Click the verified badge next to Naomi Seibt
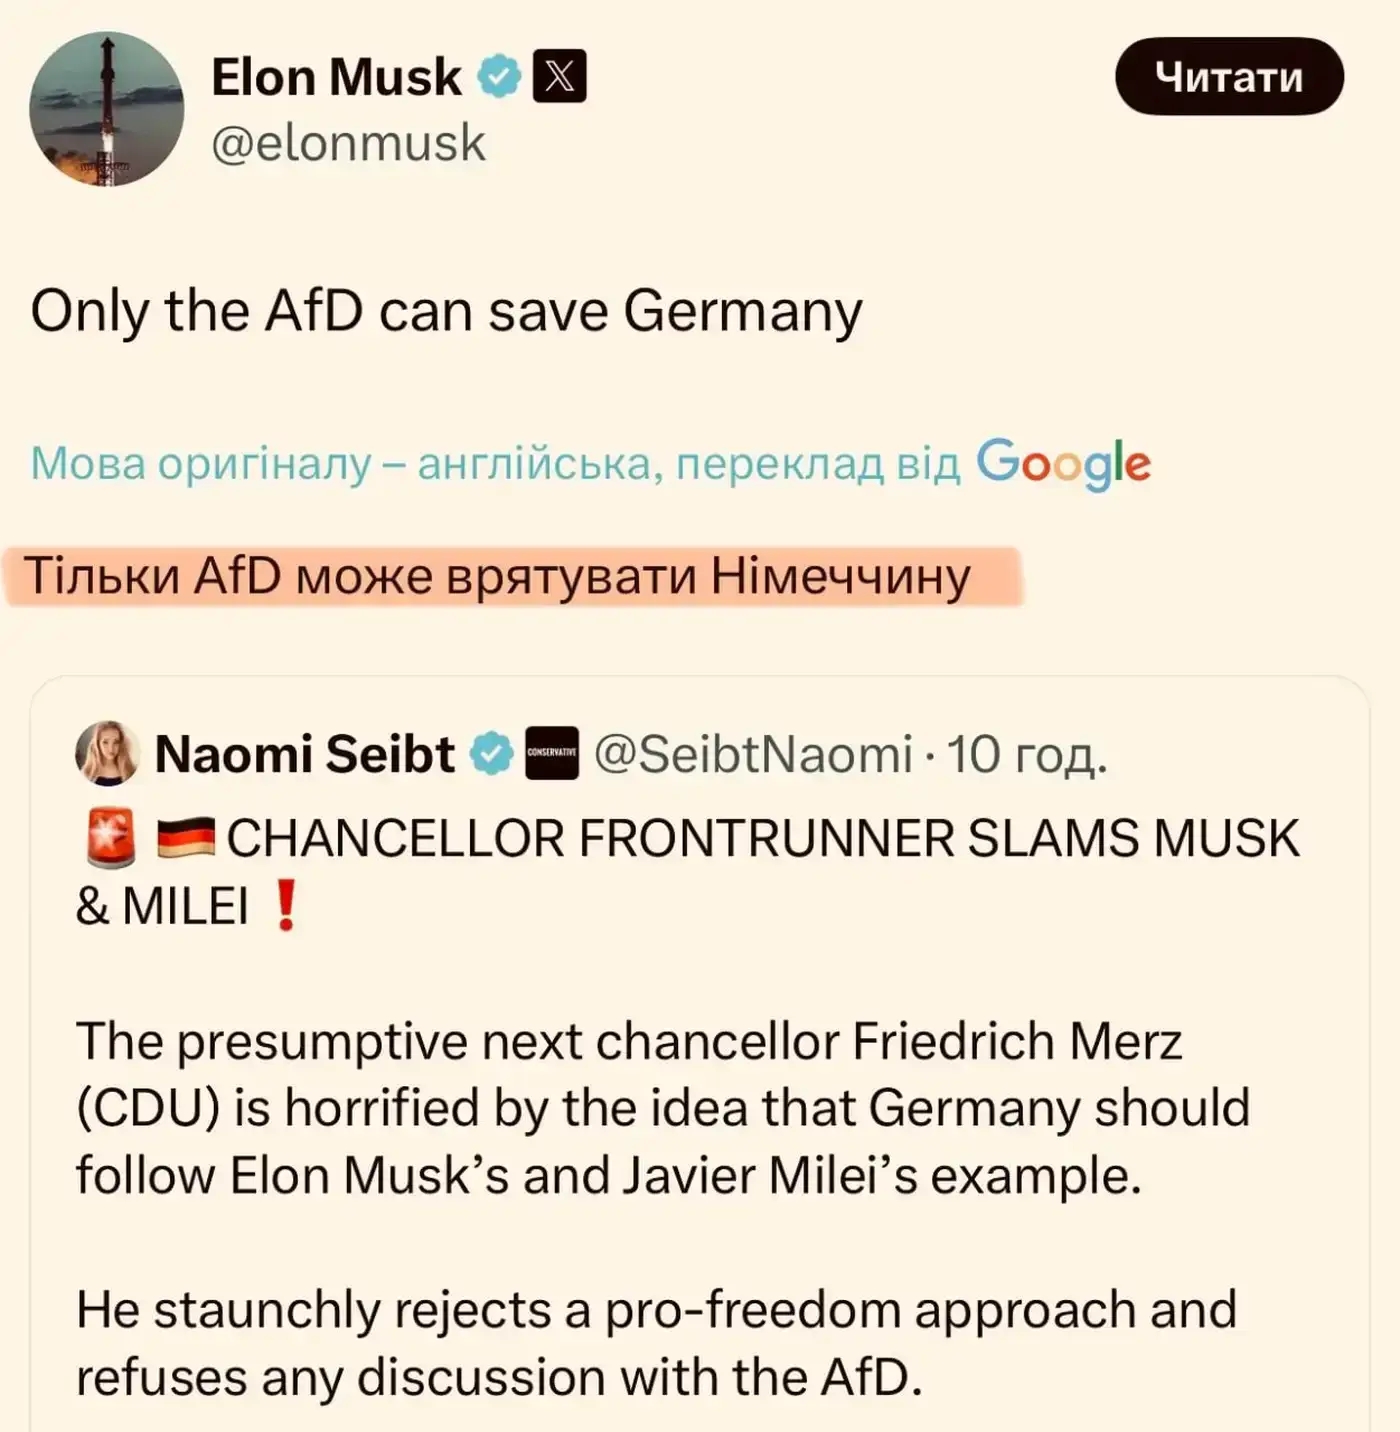Screen dimensions: 1400x1432 (491, 753)
